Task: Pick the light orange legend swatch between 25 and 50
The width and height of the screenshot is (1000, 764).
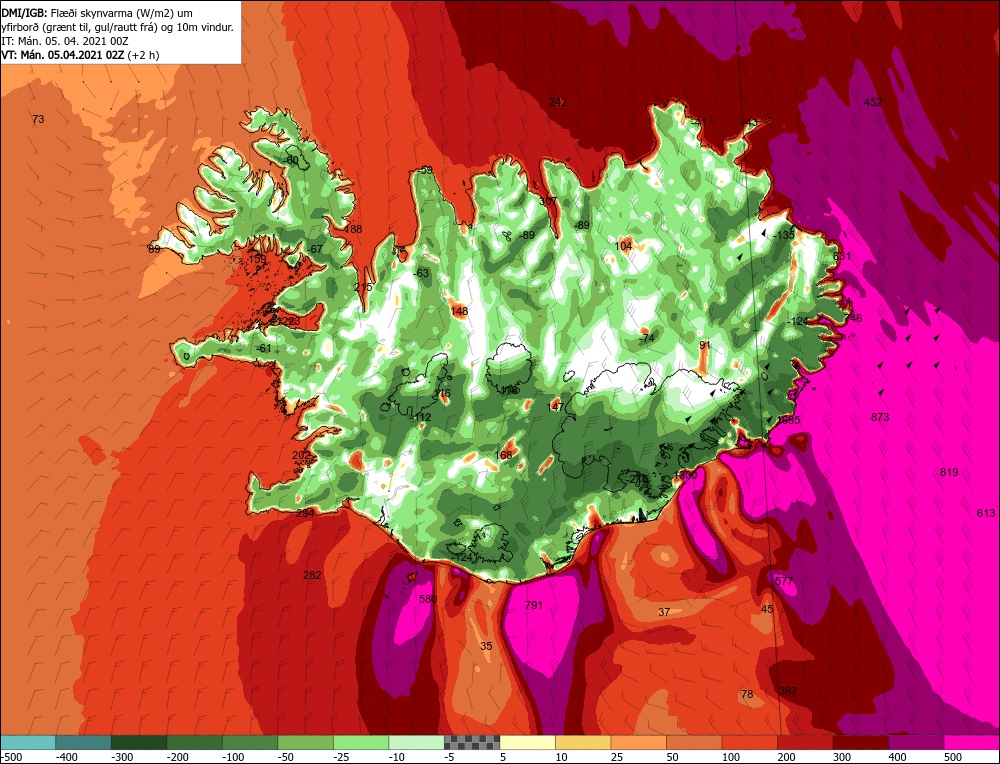Action: point(638,742)
